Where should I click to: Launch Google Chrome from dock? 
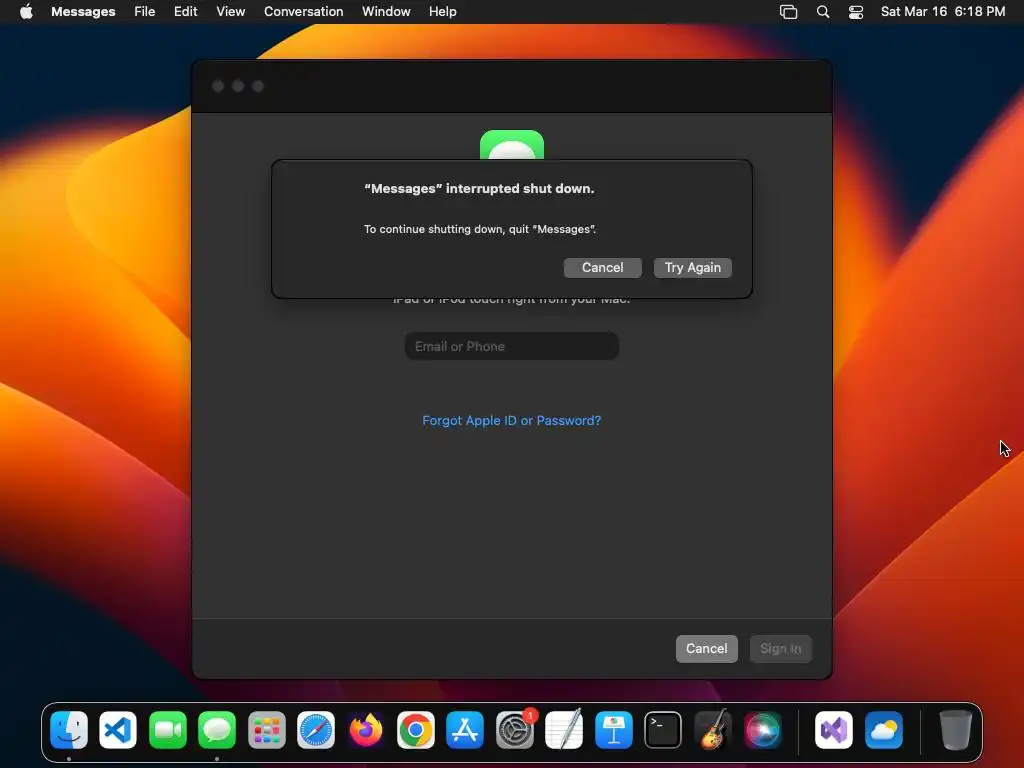pyautogui.click(x=415, y=729)
